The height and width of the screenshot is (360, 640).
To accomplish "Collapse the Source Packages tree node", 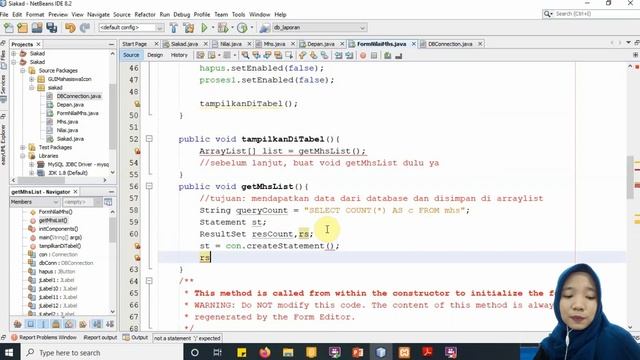I will coord(23,71).
